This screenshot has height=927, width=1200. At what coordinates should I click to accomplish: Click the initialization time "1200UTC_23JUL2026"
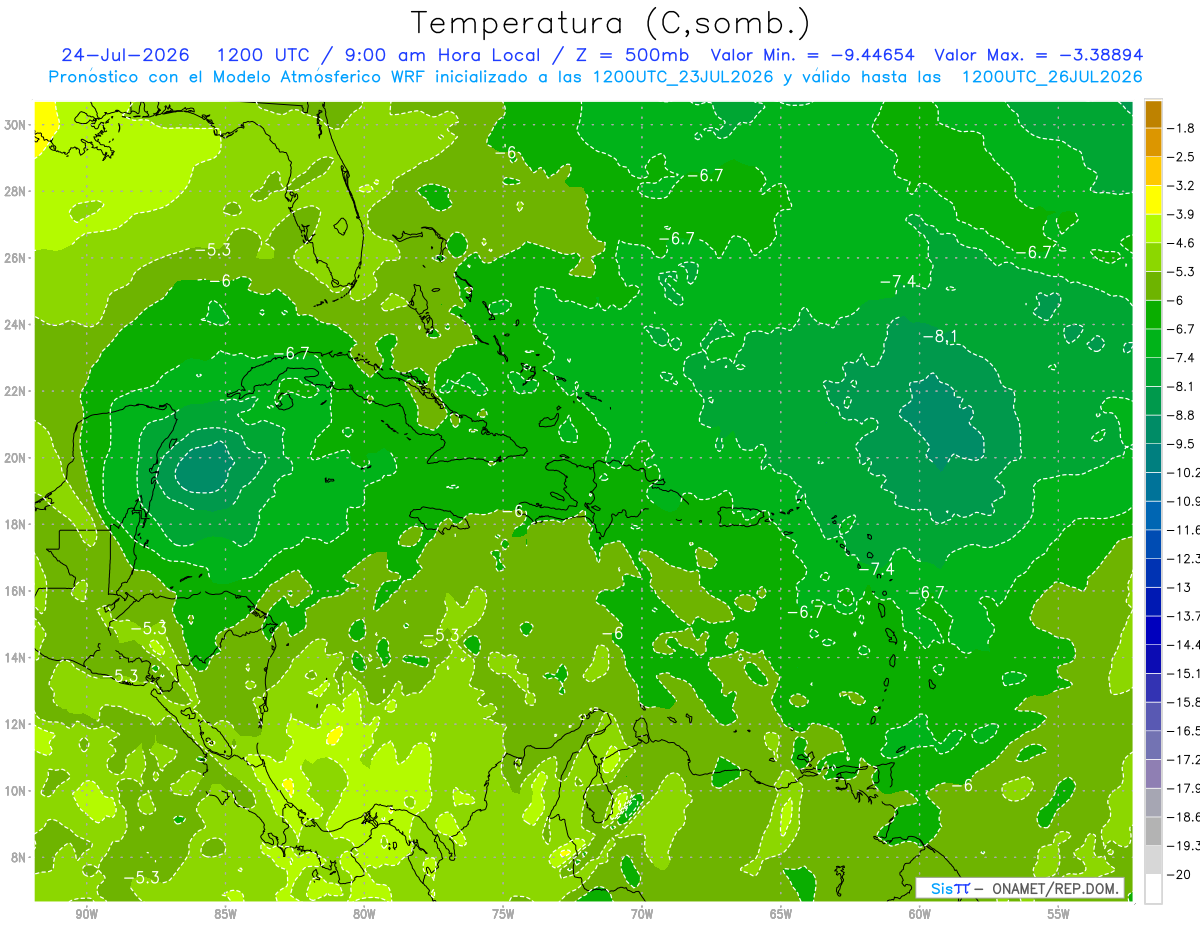(683, 76)
